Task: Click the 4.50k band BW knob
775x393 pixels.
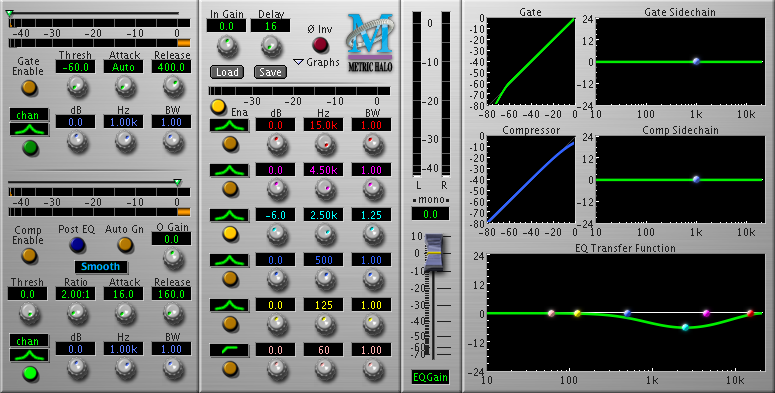Action: 373,189
